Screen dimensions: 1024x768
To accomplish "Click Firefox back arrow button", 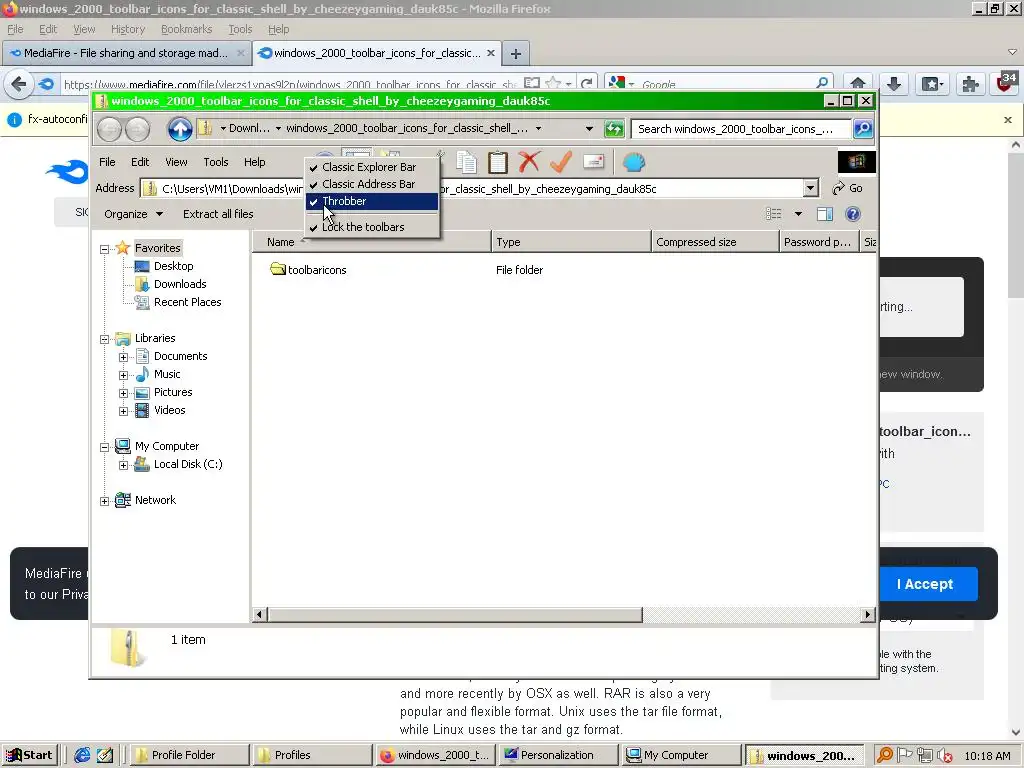I will (19, 84).
